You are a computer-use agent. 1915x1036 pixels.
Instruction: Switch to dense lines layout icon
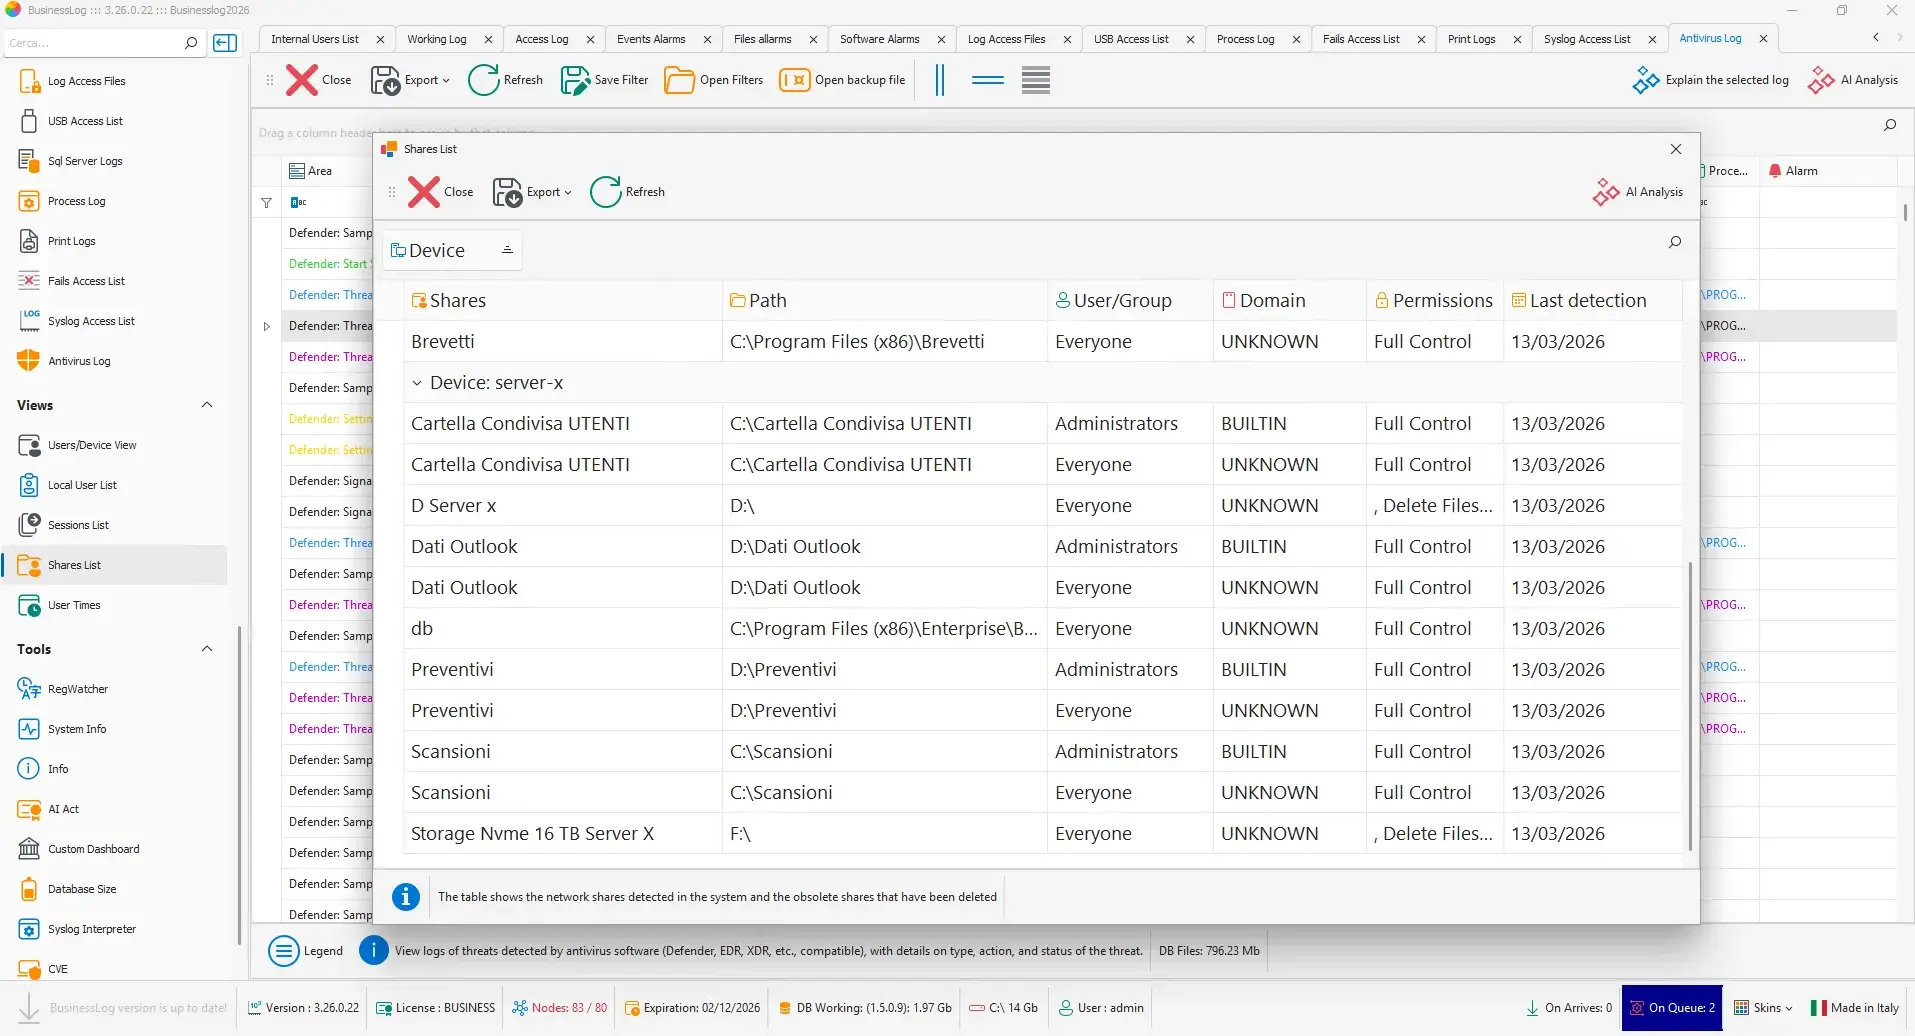[1036, 80]
